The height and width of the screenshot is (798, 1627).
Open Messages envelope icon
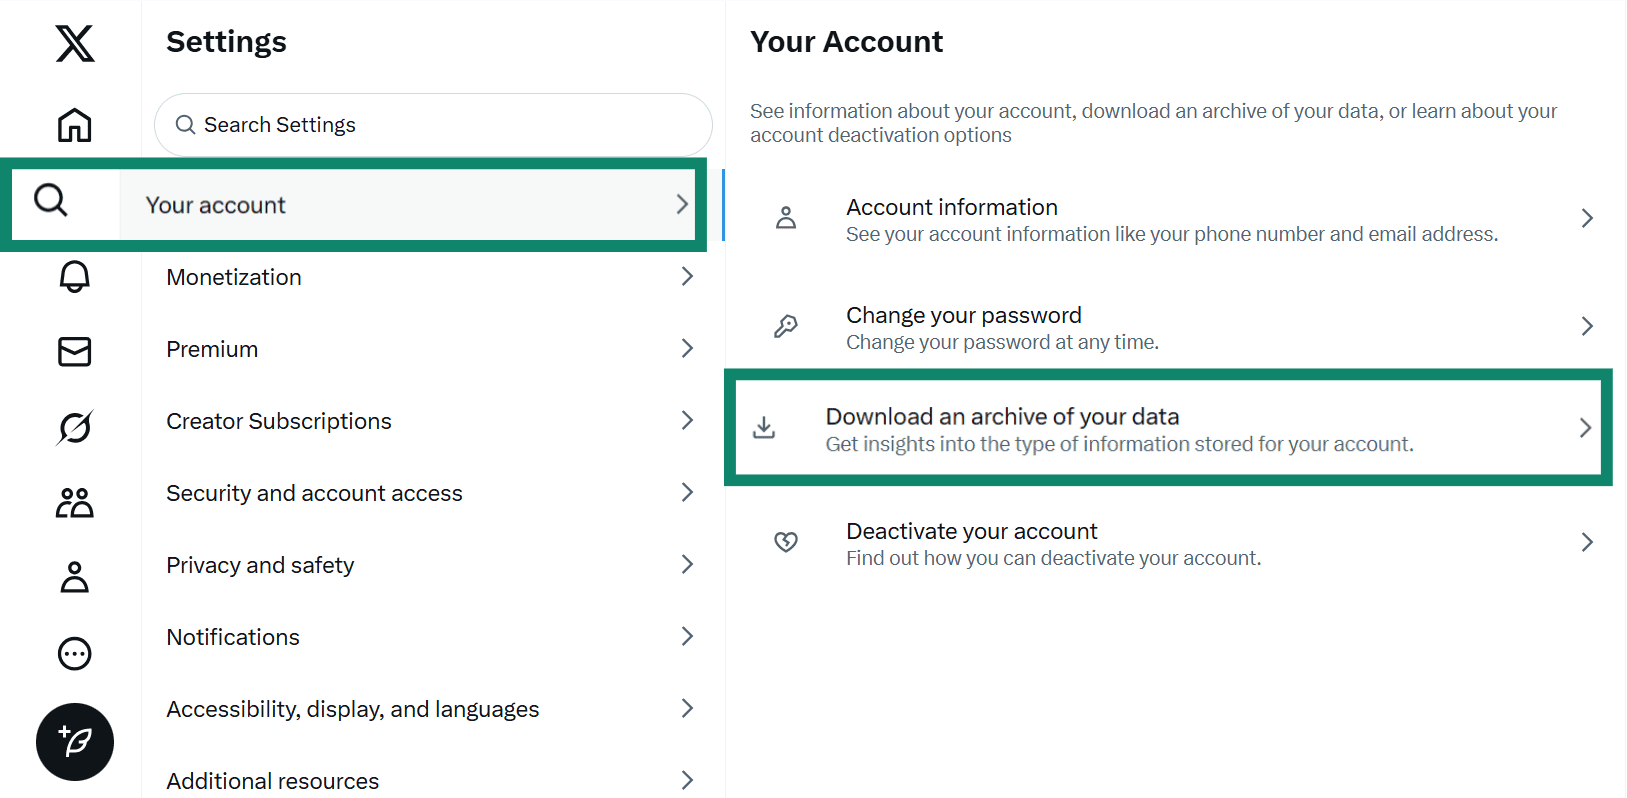(x=75, y=351)
